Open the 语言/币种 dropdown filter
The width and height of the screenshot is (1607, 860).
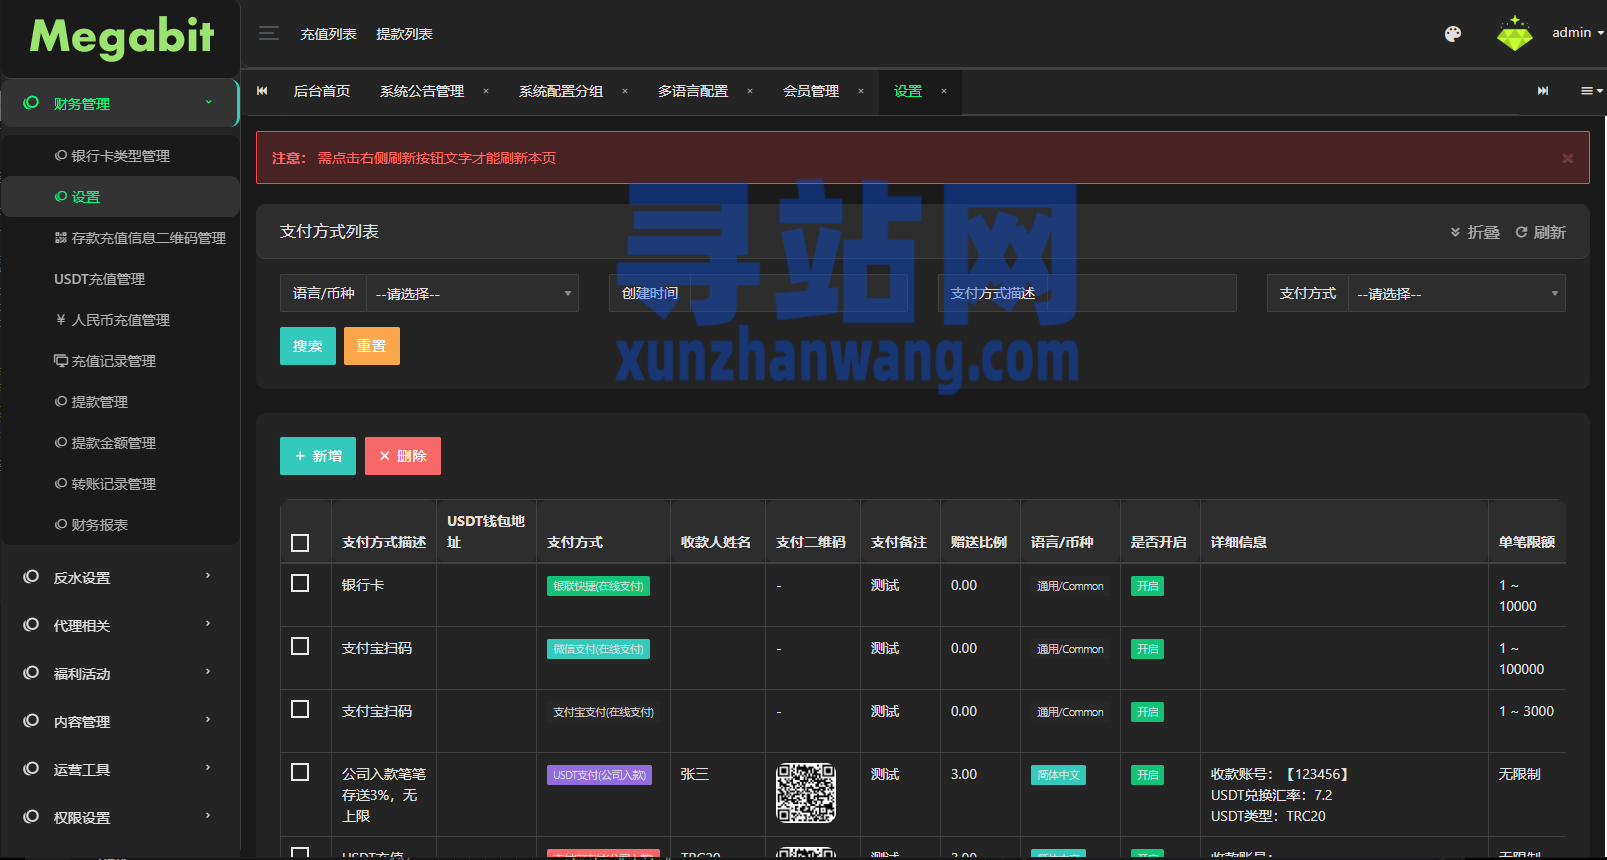pos(472,293)
